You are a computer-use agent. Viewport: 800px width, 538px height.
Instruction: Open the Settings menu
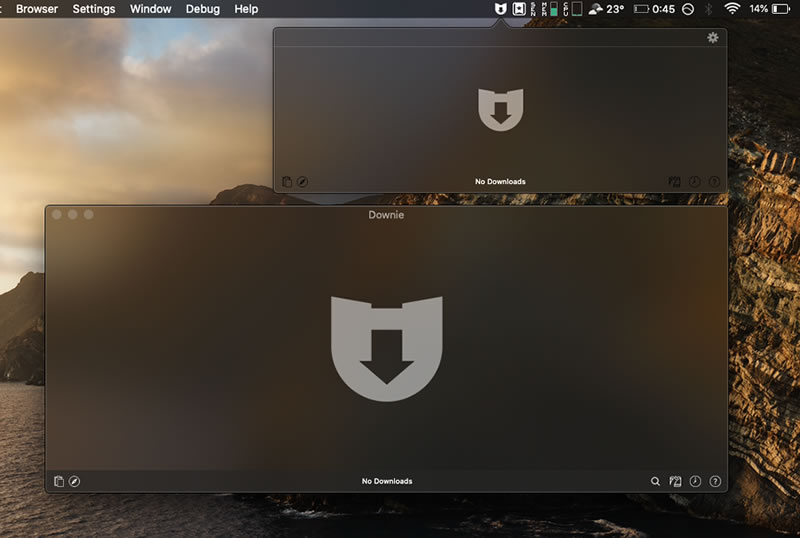click(x=93, y=9)
